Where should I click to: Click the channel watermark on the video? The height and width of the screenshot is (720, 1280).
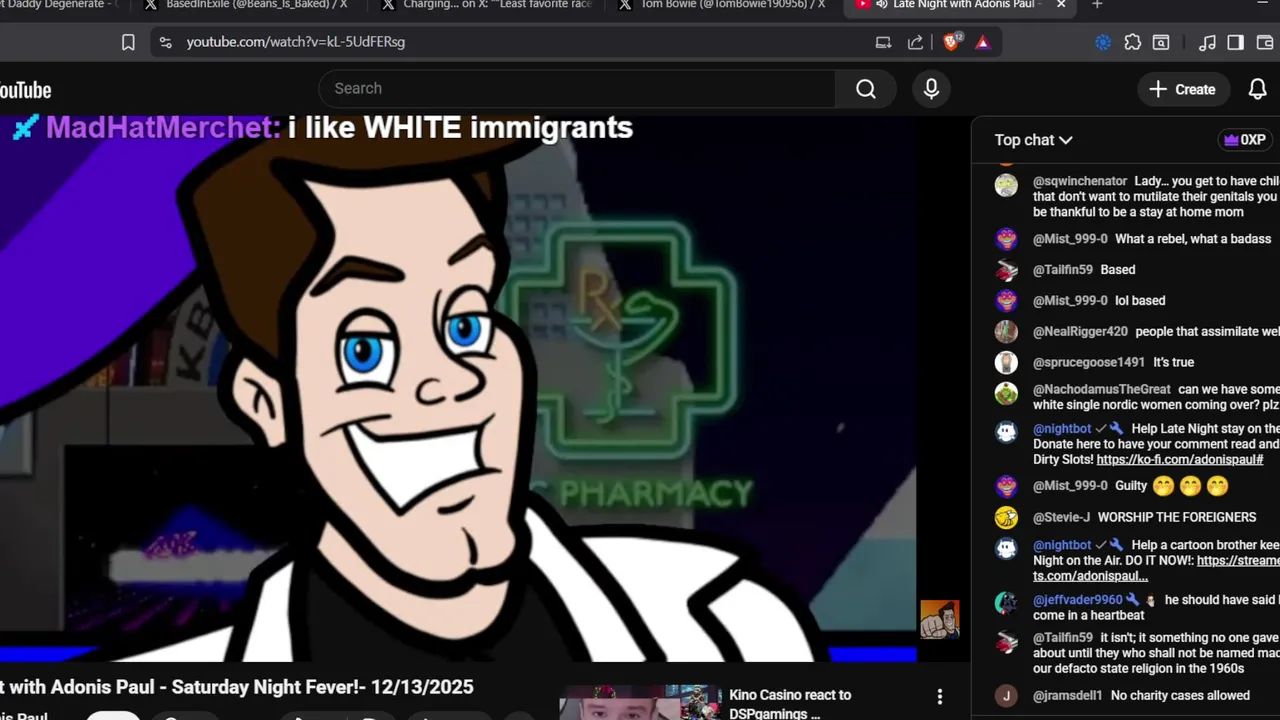[x=939, y=619]
